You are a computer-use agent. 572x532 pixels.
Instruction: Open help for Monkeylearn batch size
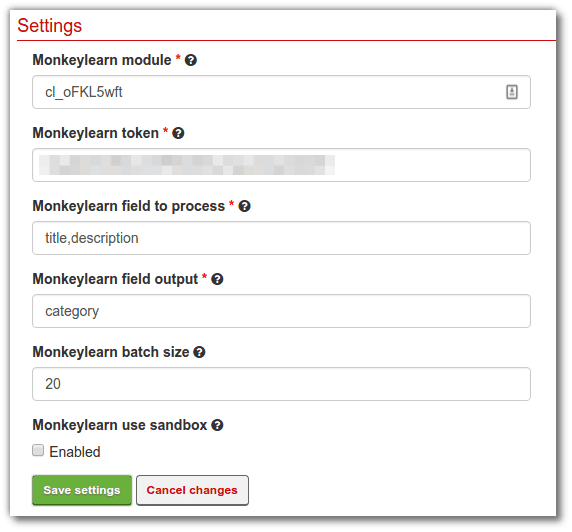pos(199,352)
